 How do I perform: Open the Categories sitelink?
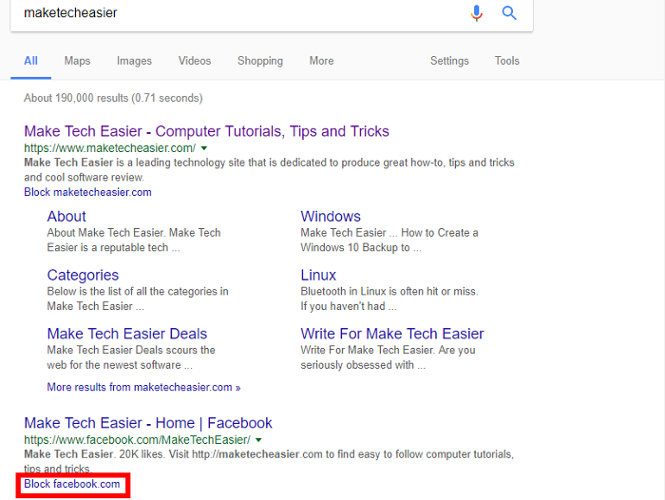tap(83, 275)
